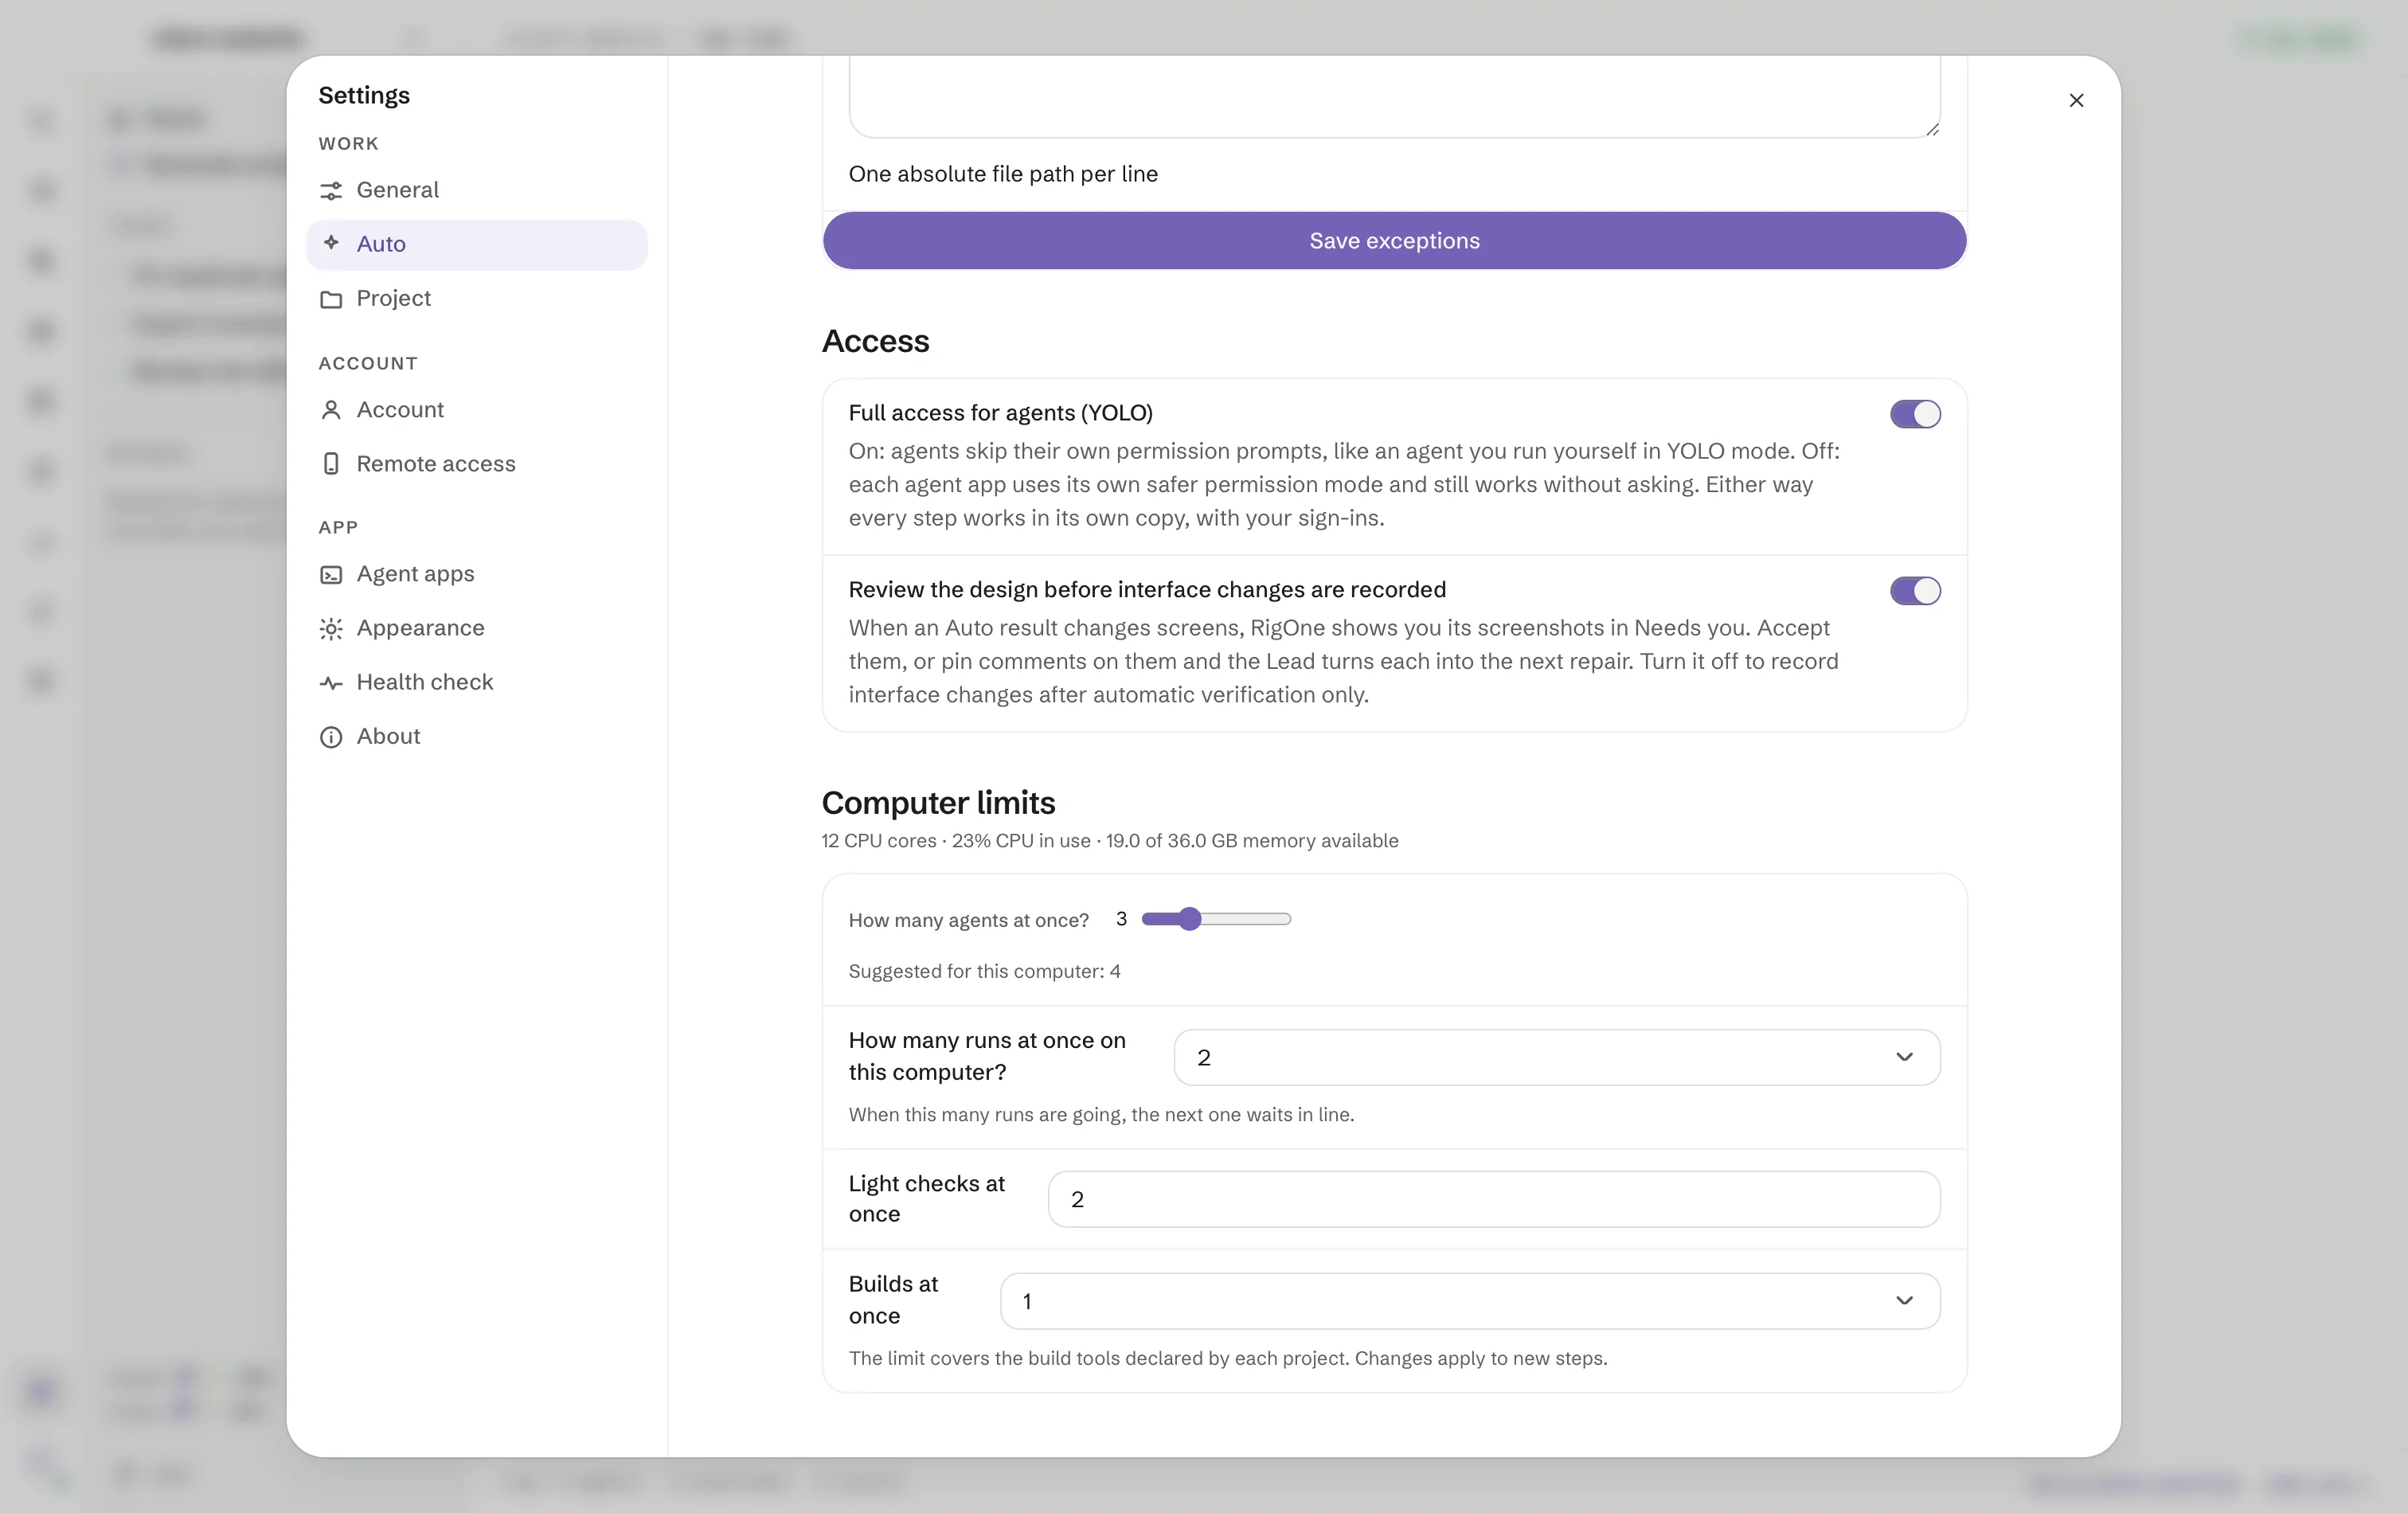The image size is (2408, 1513).
Task: Toggle Review the design before interface changes
Action: [1915, 591]
